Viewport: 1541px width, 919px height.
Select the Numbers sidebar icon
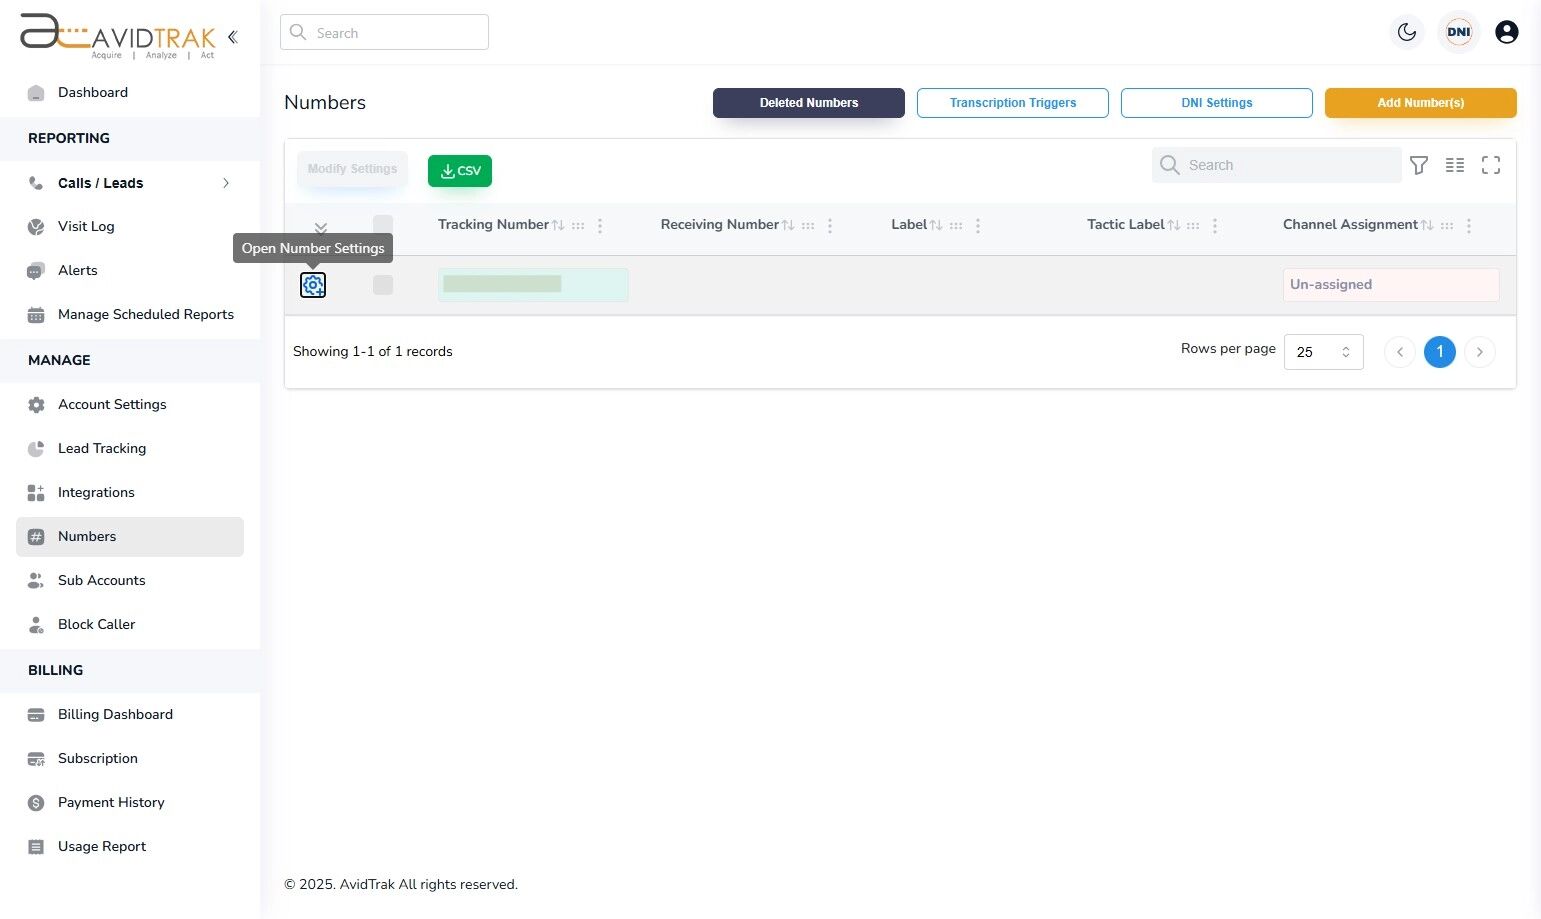36,536
